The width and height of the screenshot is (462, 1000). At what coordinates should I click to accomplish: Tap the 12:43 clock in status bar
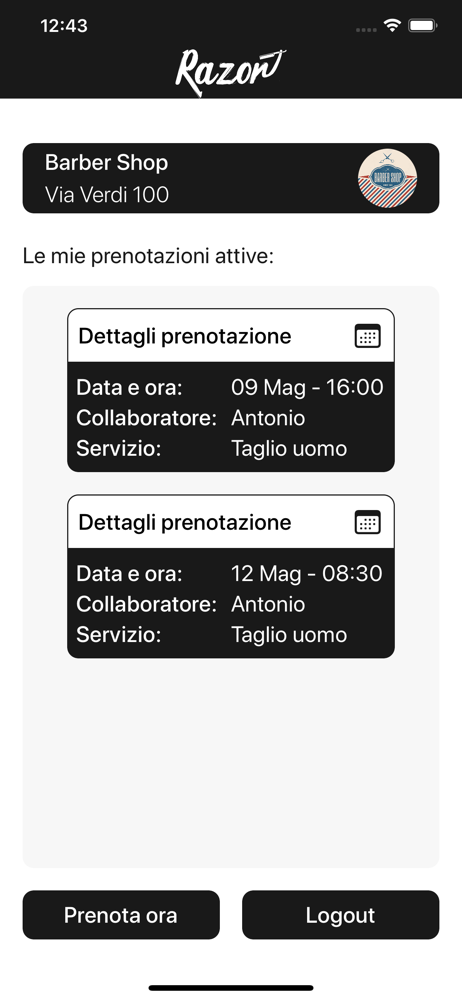click(64, 26)
